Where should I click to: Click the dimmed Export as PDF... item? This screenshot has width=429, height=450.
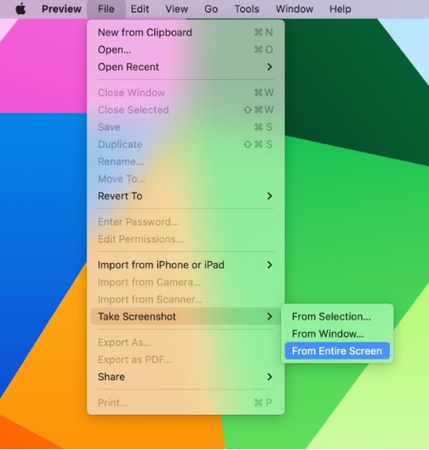click(186, 360)
